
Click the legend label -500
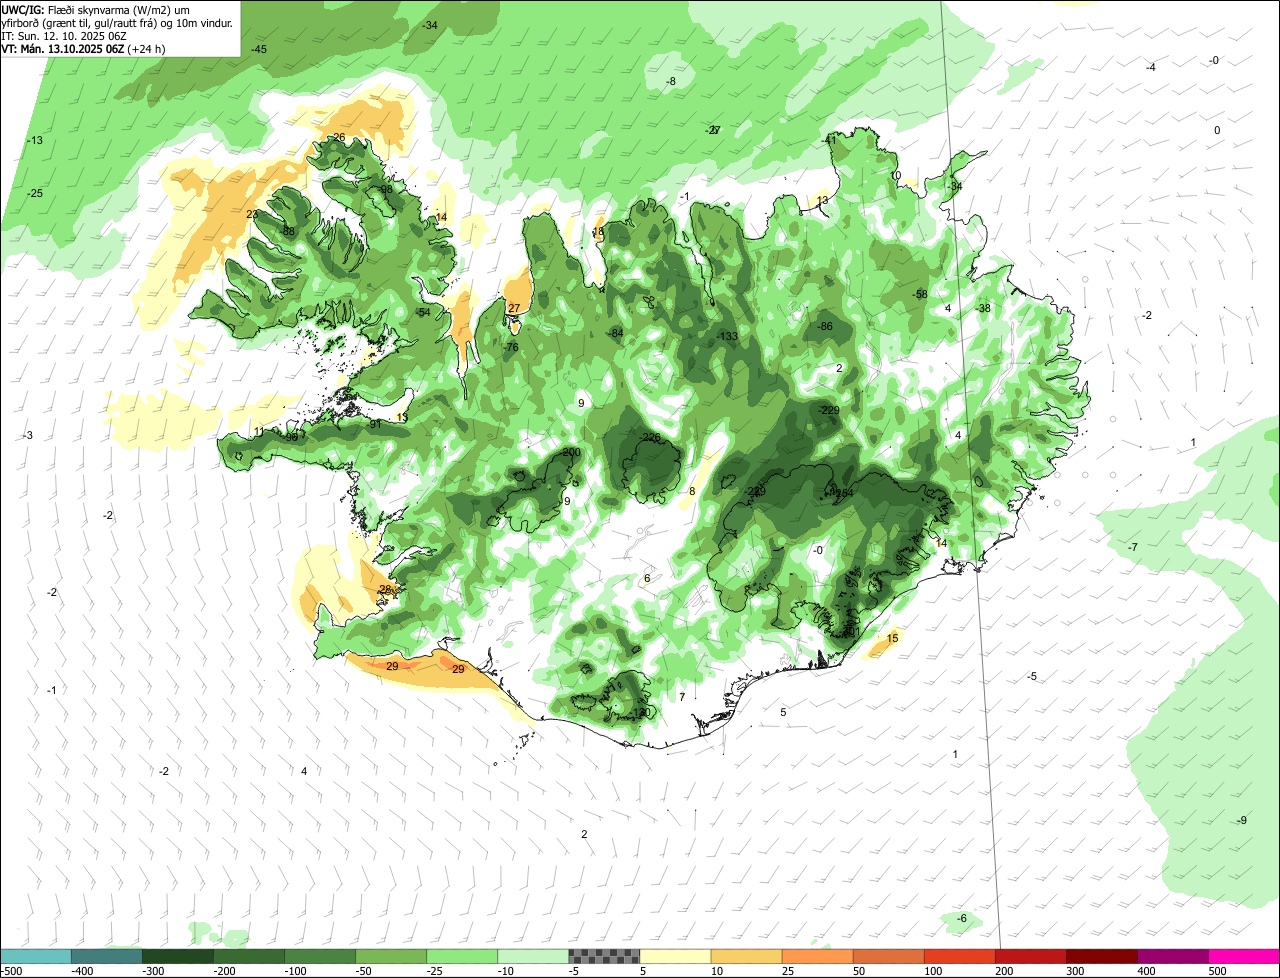[x=11, y=971]
